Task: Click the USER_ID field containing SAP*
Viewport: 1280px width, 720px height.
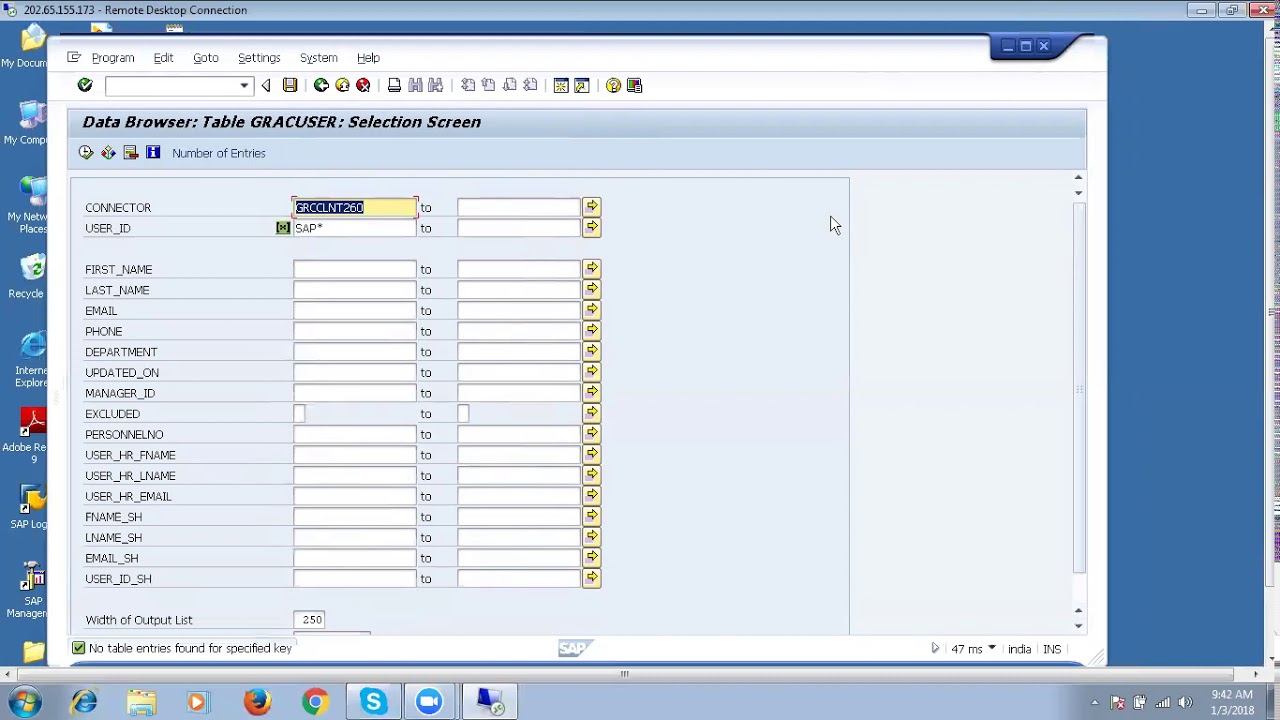Action: click(x=355, y=228)
